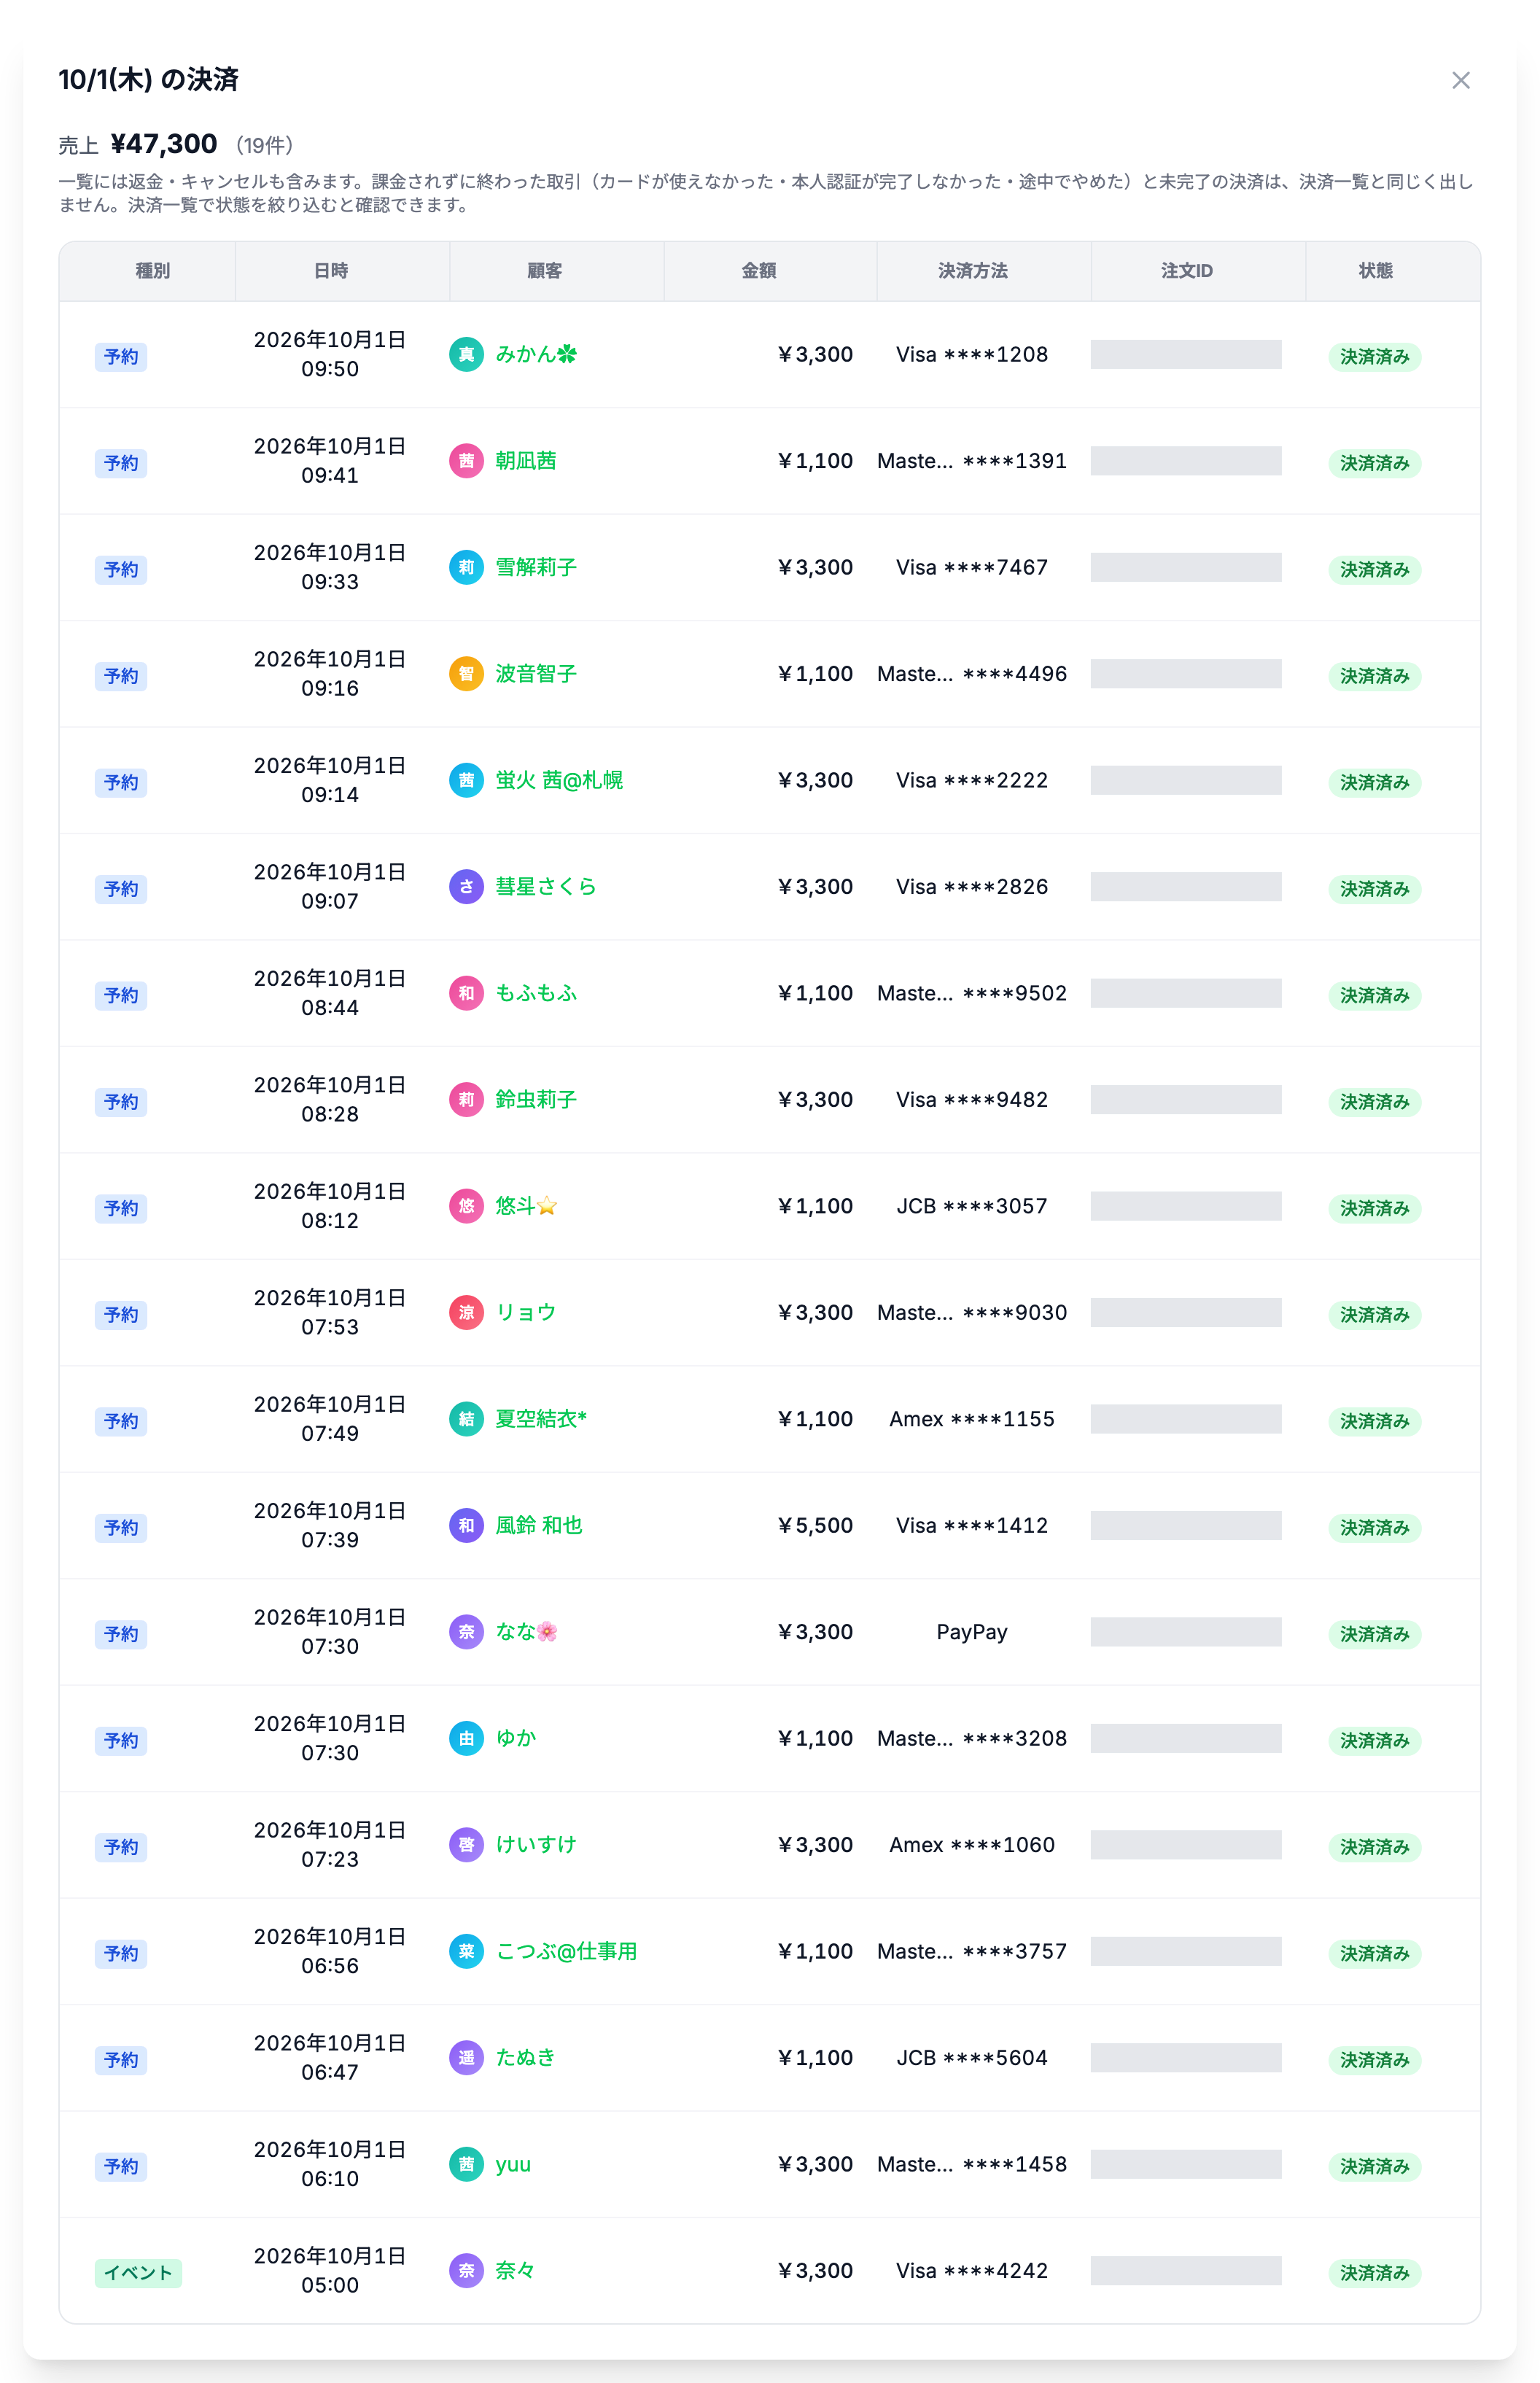Close the 10/1(木) の決済 dialog

[1460, 80]
